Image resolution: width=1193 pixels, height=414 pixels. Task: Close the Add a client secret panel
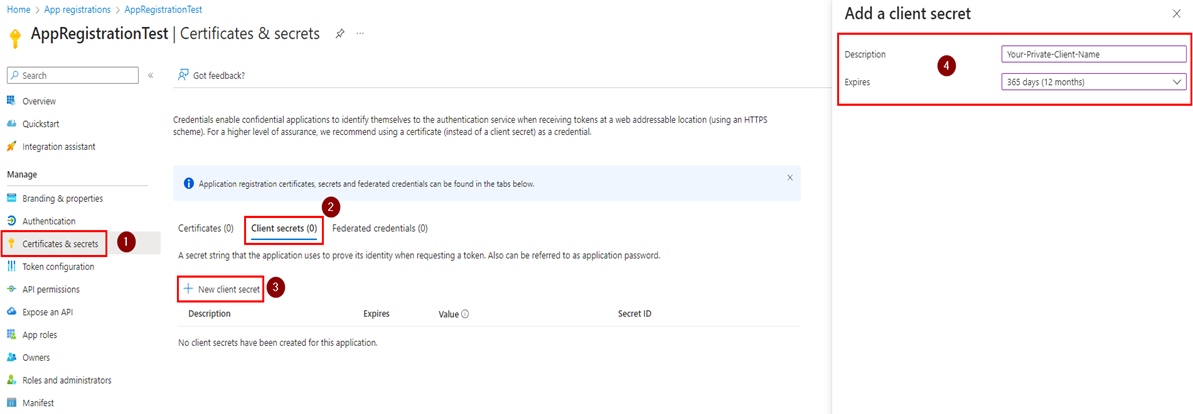pyautogui.click(x=1175, y=14)
